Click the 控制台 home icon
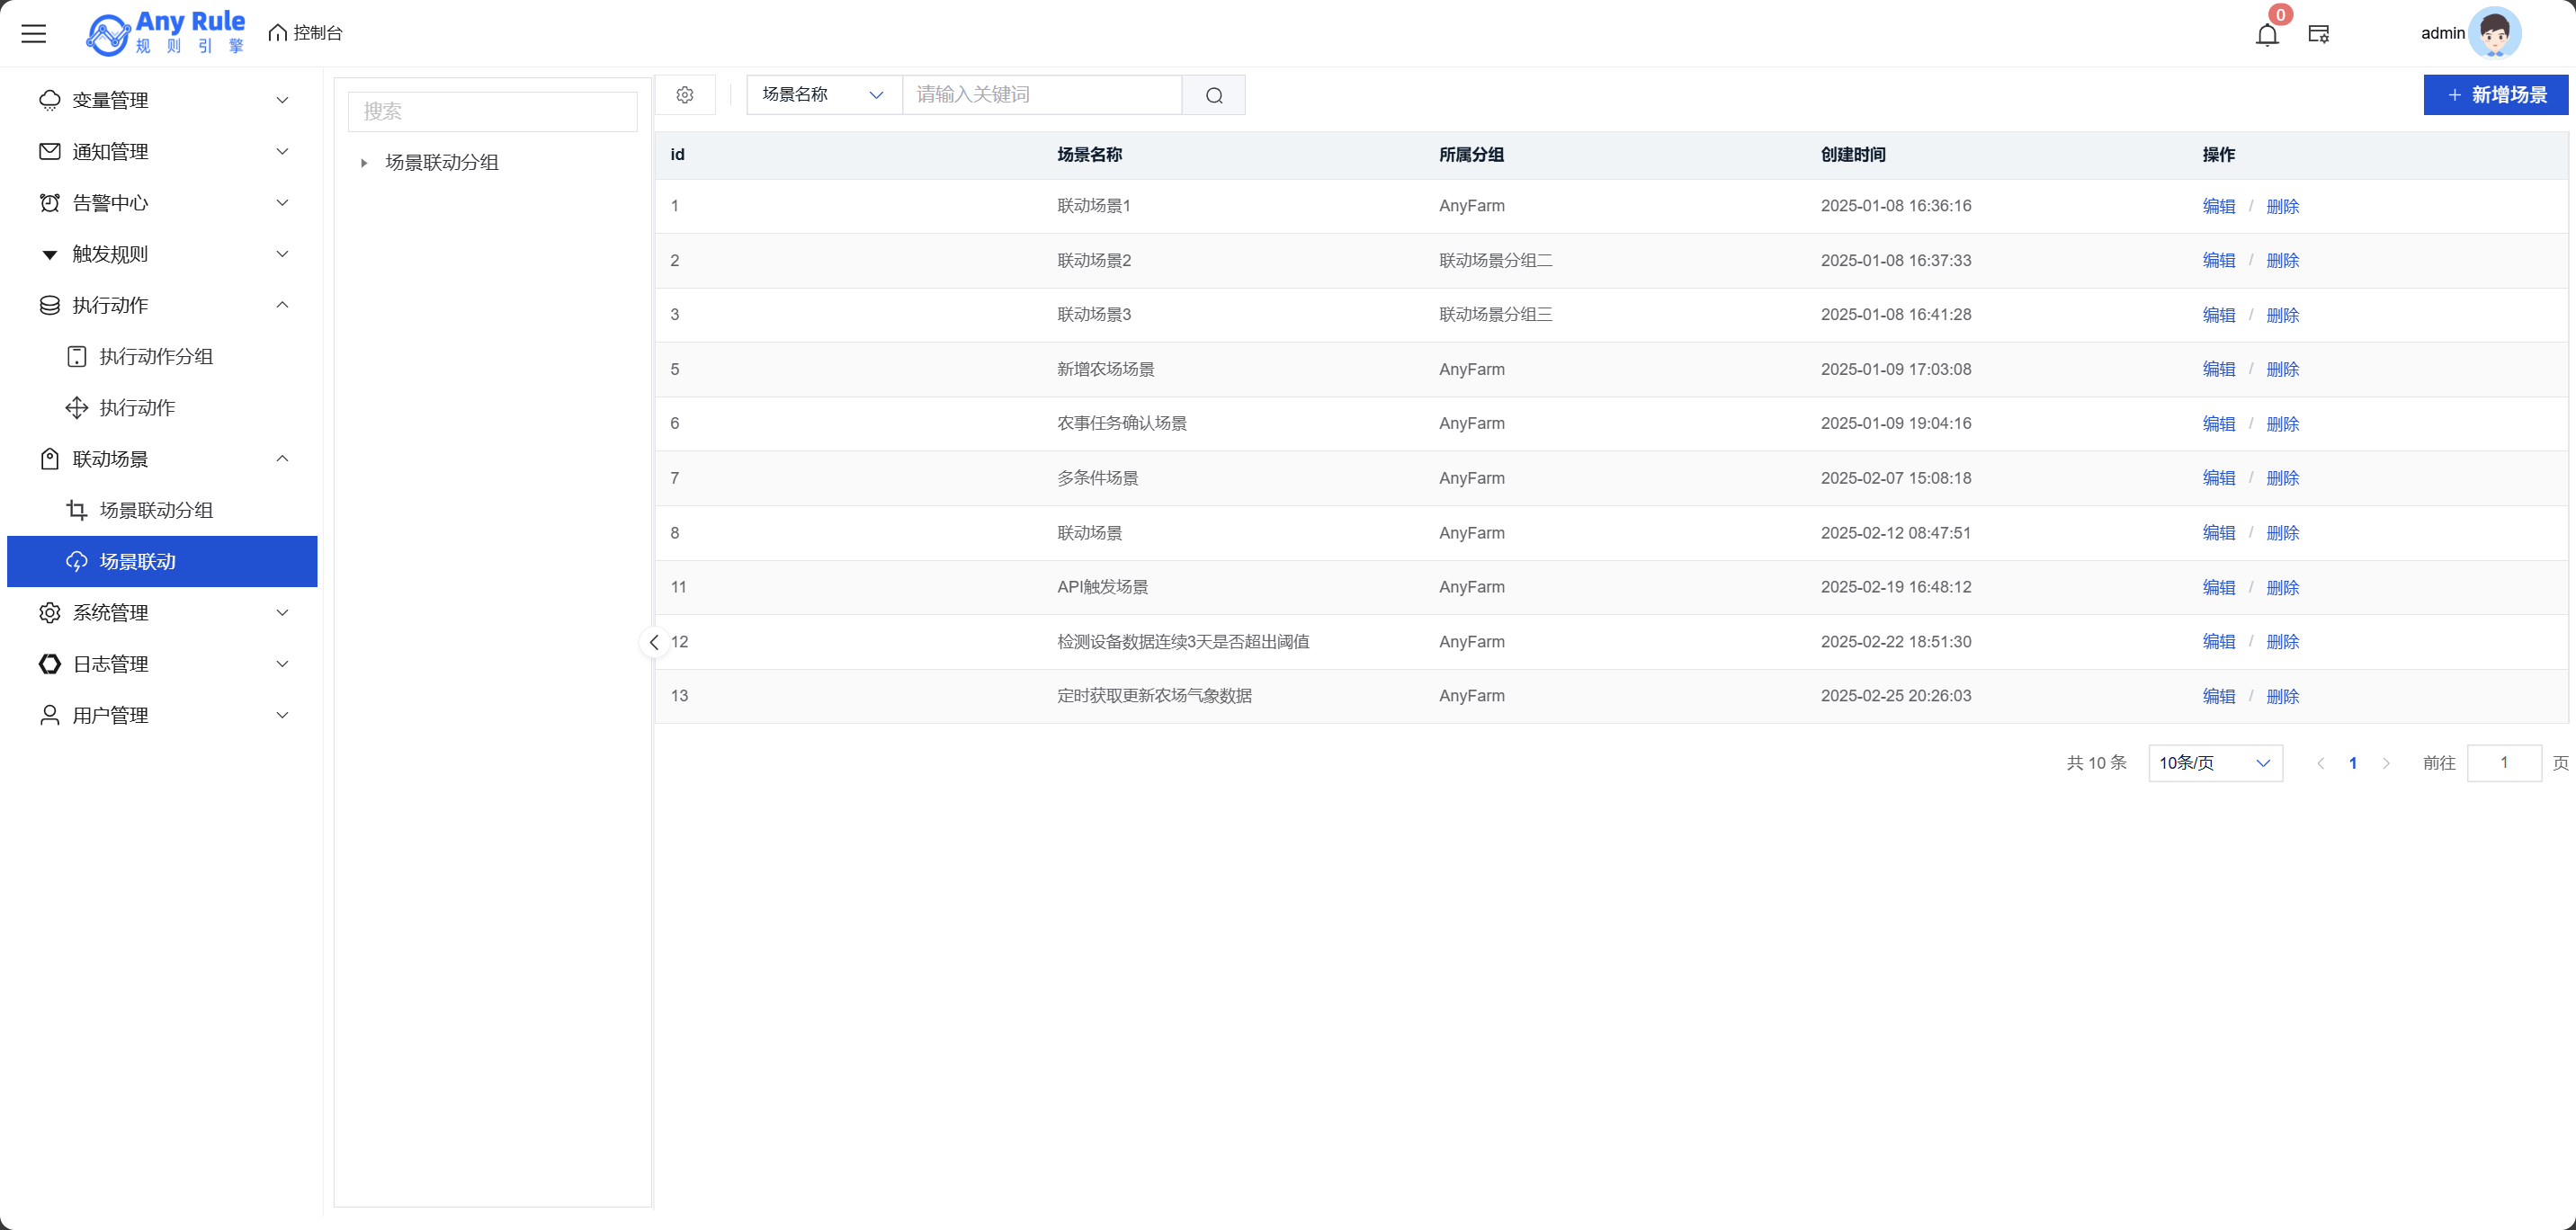 278,33
